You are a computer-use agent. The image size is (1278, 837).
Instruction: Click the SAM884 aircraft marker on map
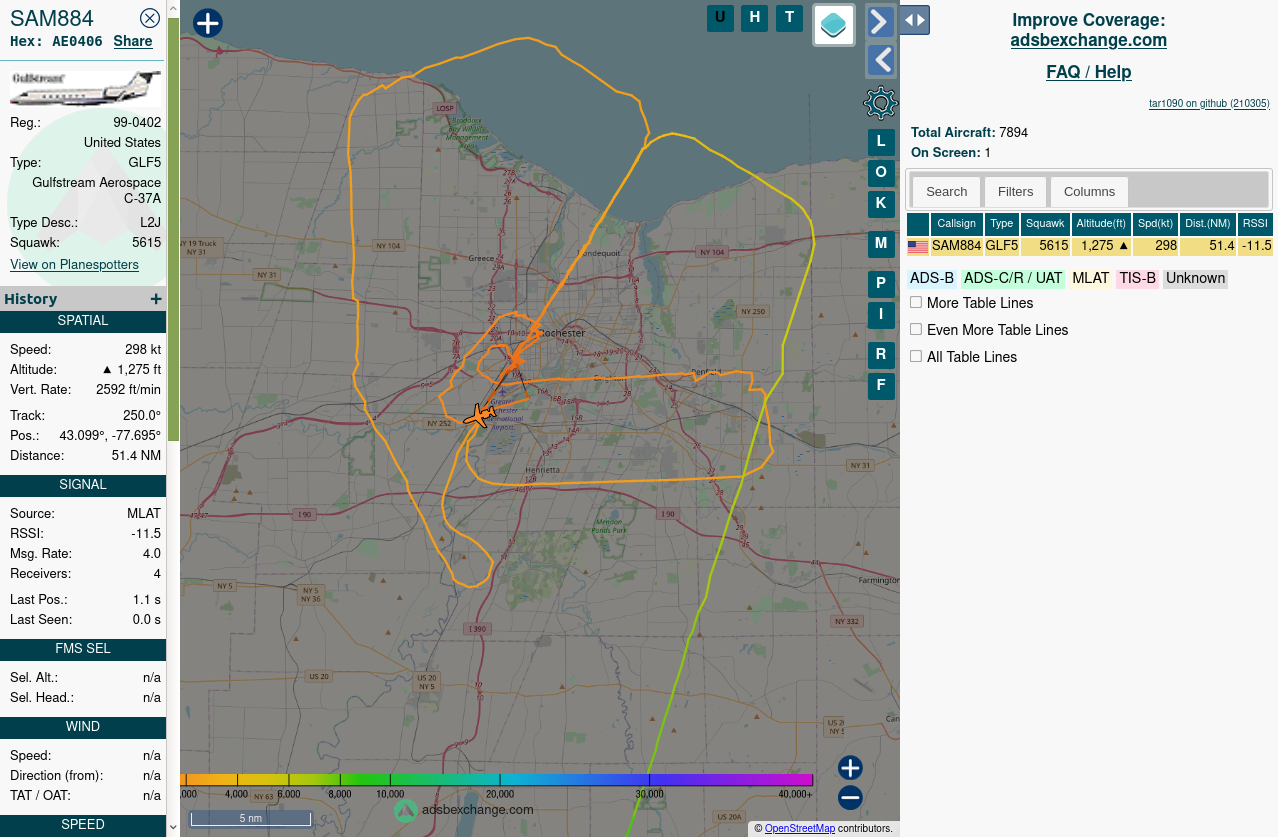480,415
